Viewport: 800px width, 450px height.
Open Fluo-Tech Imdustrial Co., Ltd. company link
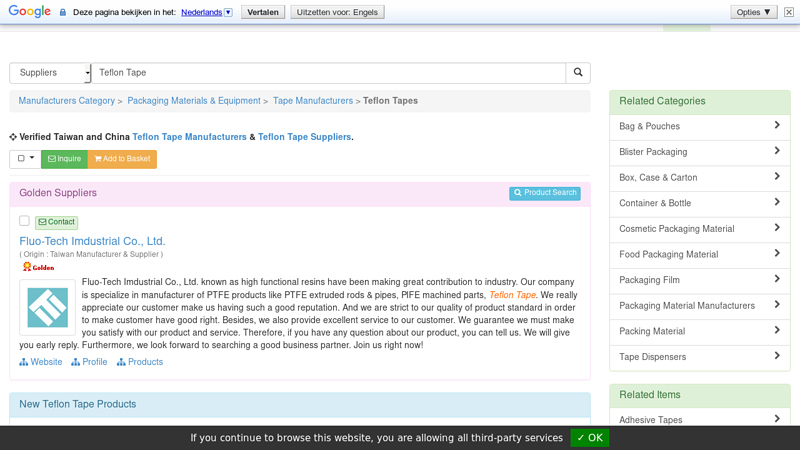coord(92,241)
